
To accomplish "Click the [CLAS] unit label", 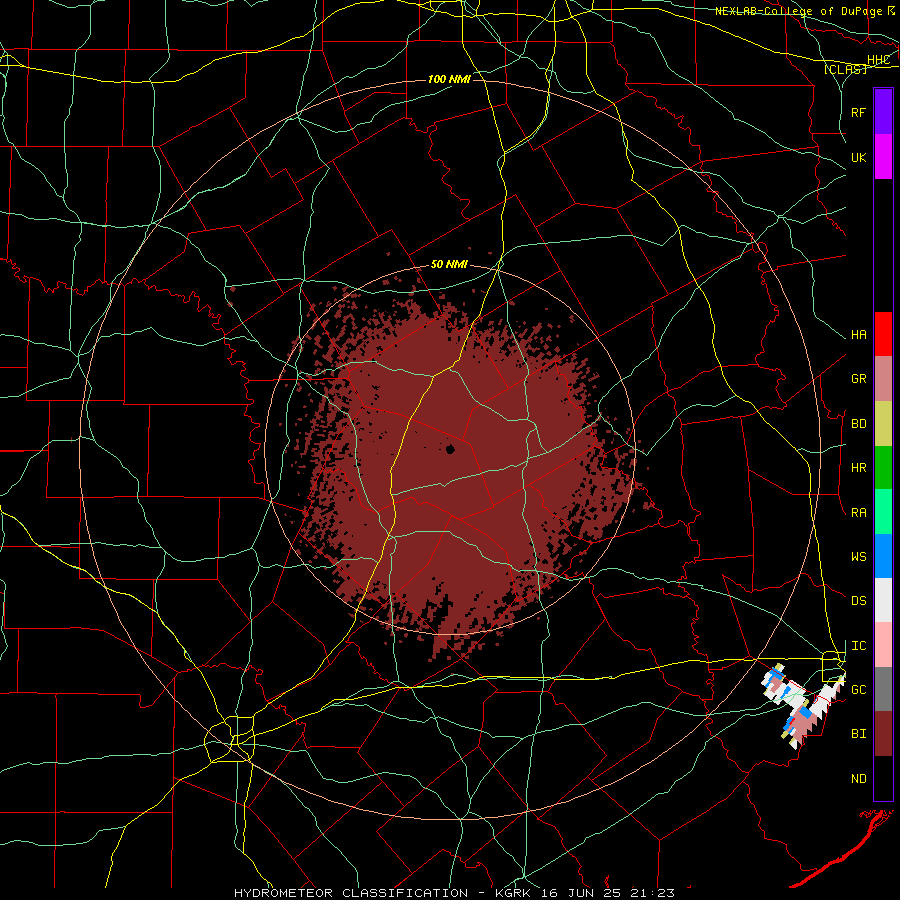I will (x=845, y=69).
